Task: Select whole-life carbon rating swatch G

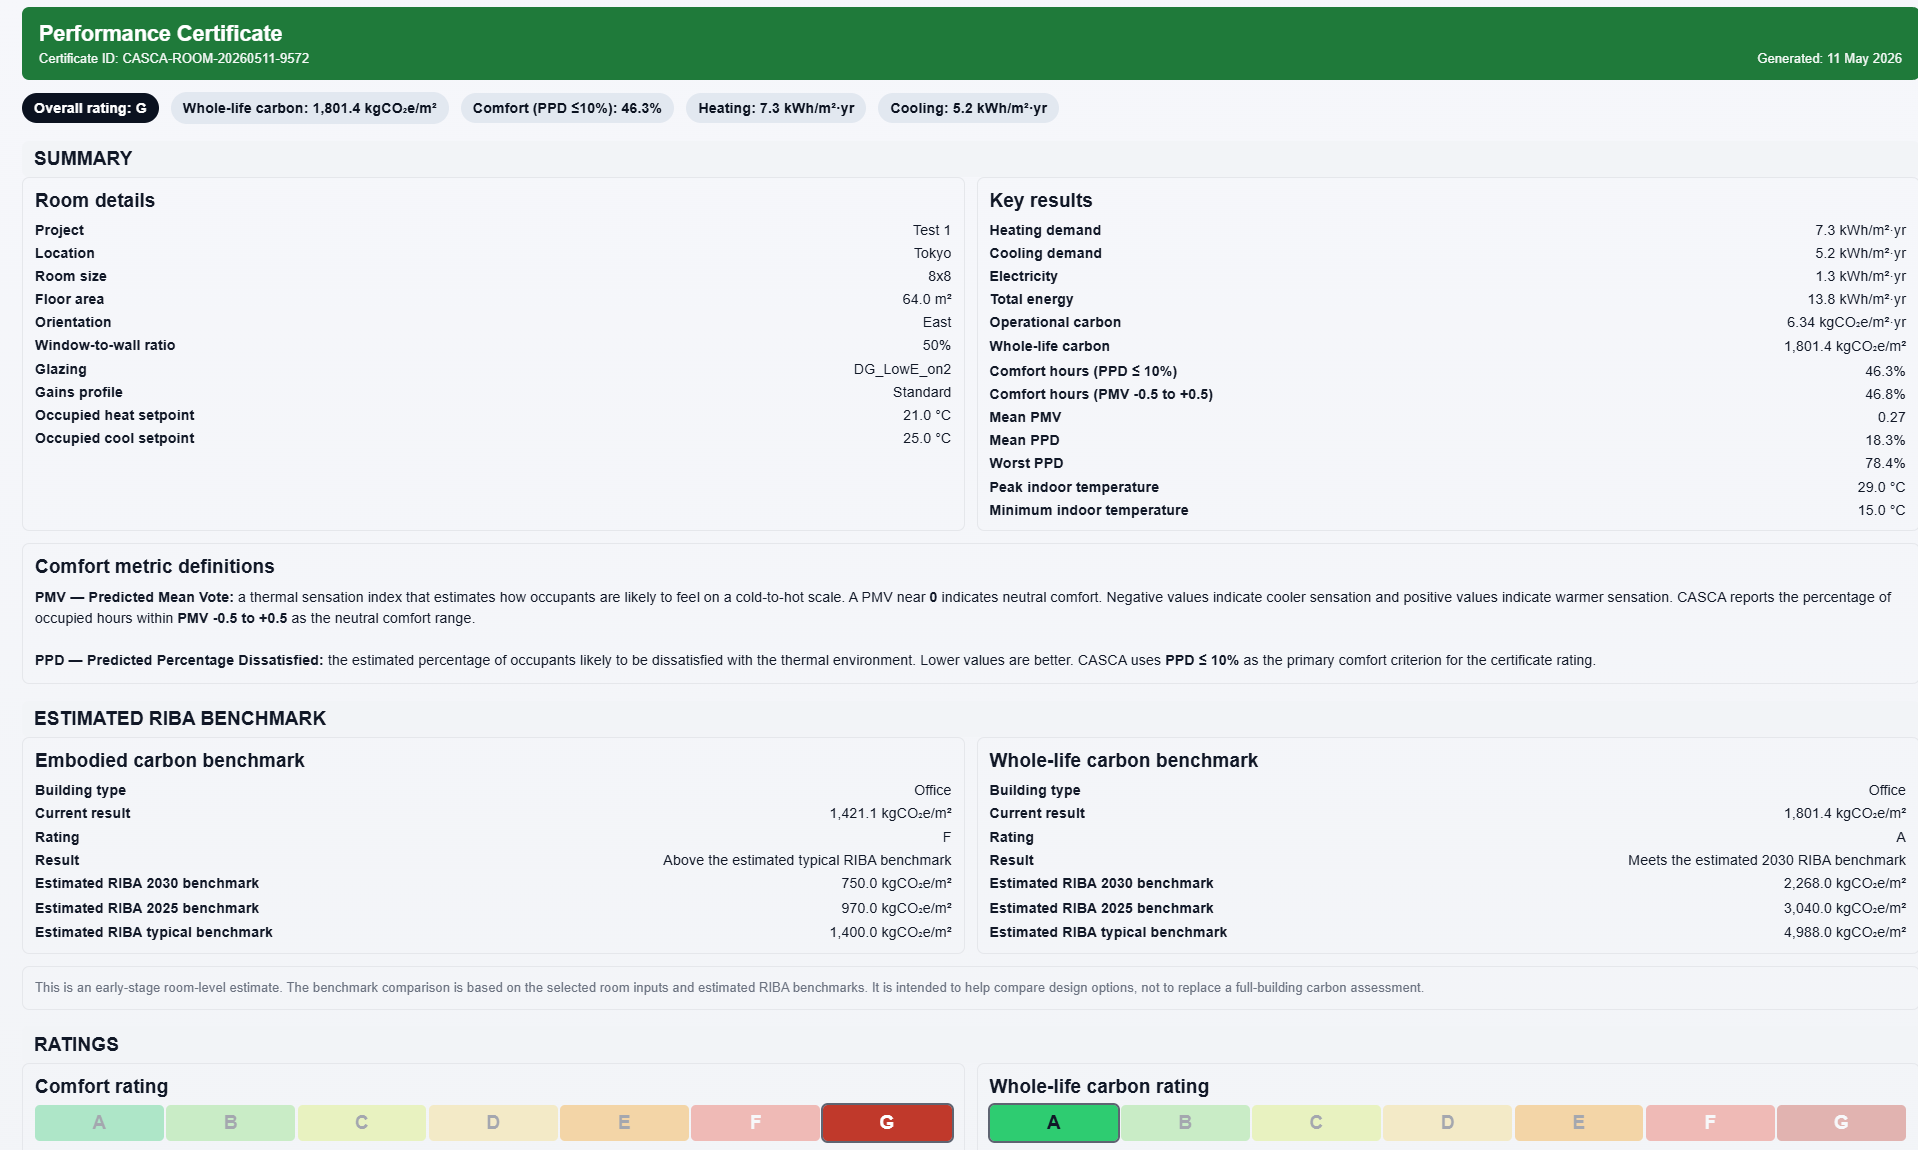Action: (x=1841, y=1122)
